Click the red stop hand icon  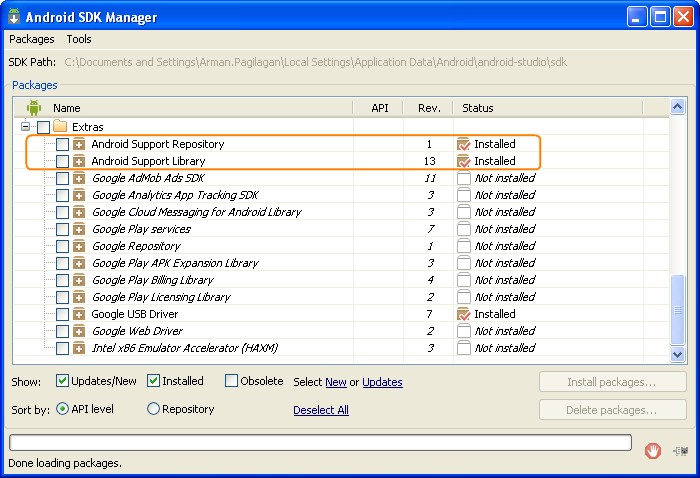[x=653, y=451]
